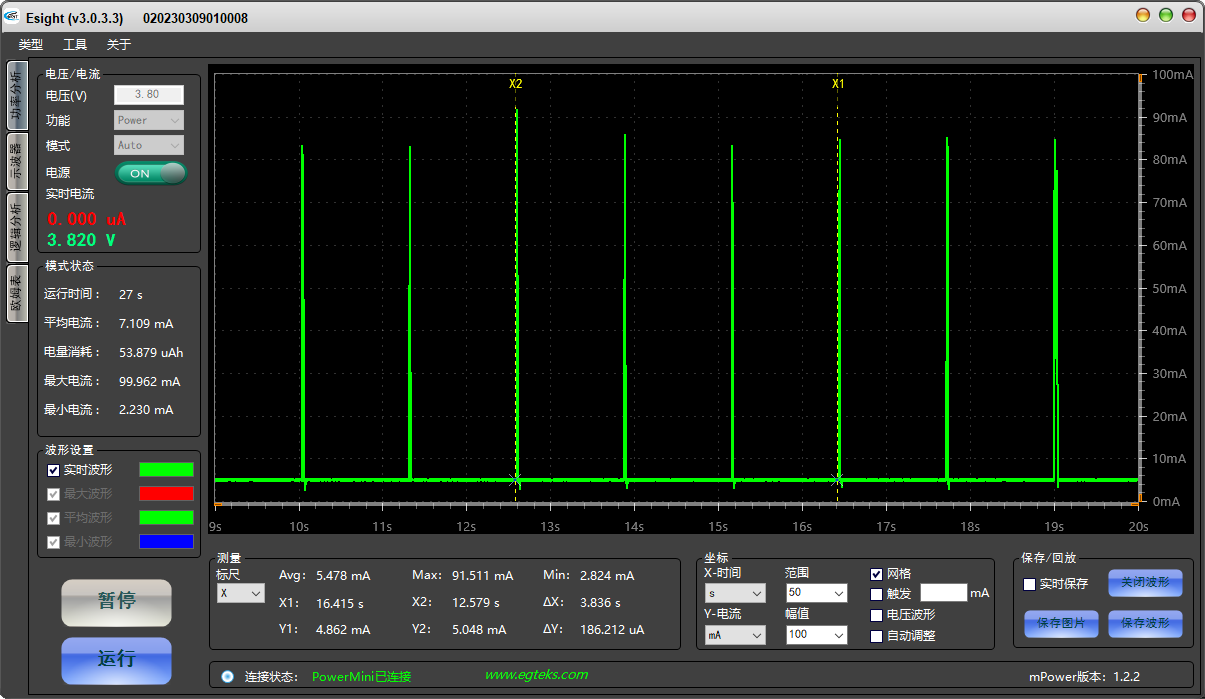1205x699 pixels.
Task: Toggle the 平均波形 checkbox
Action: tap(54, 518)
